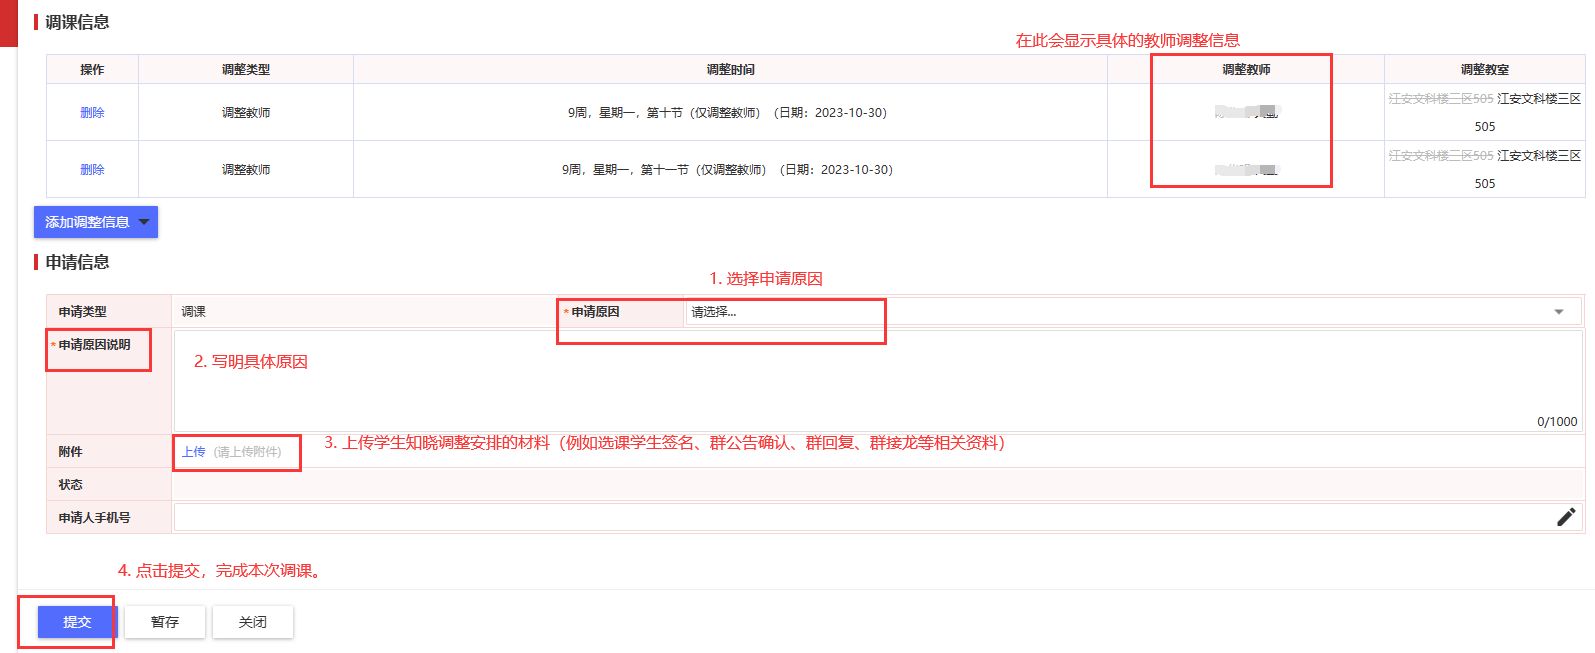Click the 申请类型 调课 value field

[363, 312]
